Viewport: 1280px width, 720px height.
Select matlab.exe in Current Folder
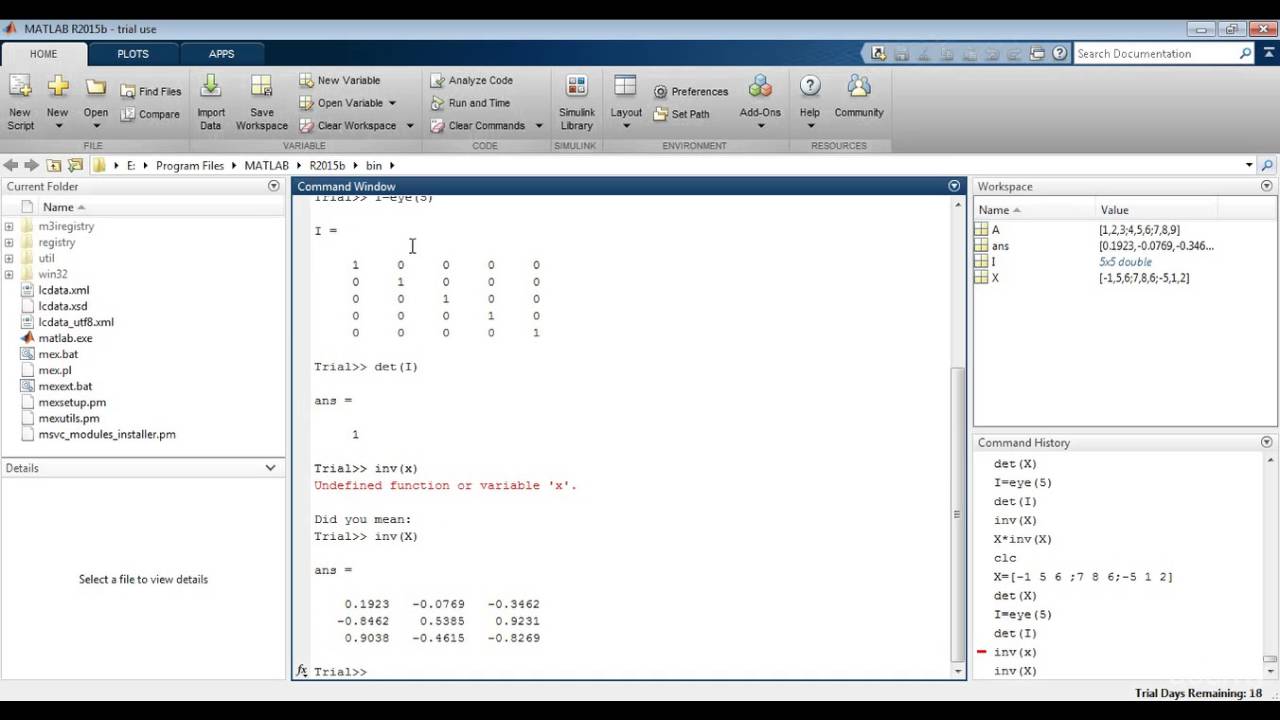pos(64,338)
